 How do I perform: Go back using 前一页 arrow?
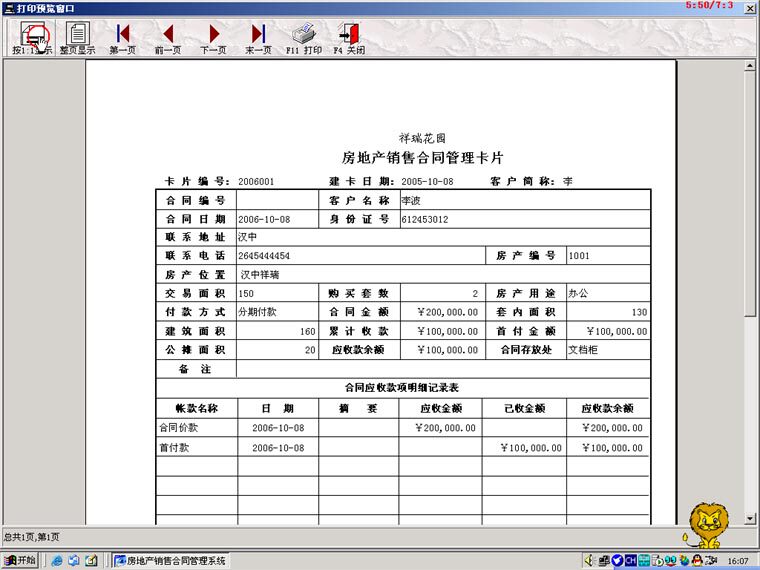click(168, 38)
